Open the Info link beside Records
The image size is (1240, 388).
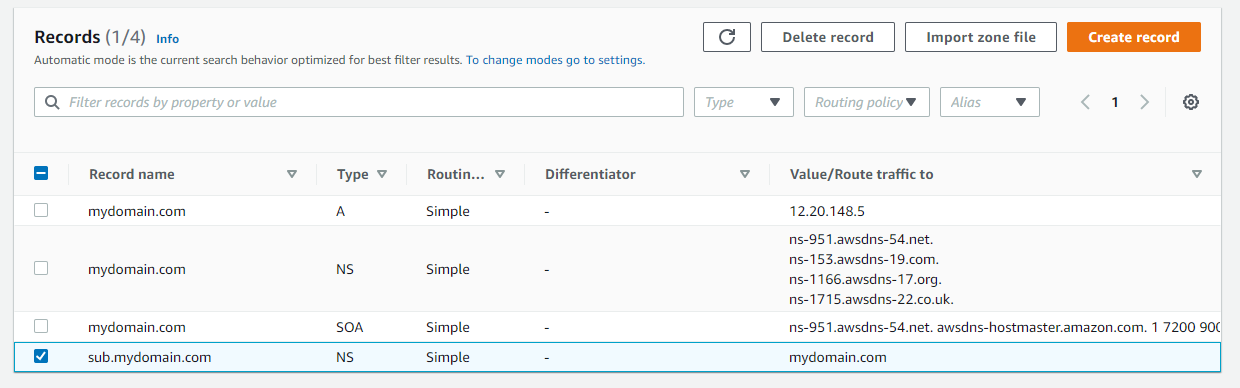coord(167,39)
